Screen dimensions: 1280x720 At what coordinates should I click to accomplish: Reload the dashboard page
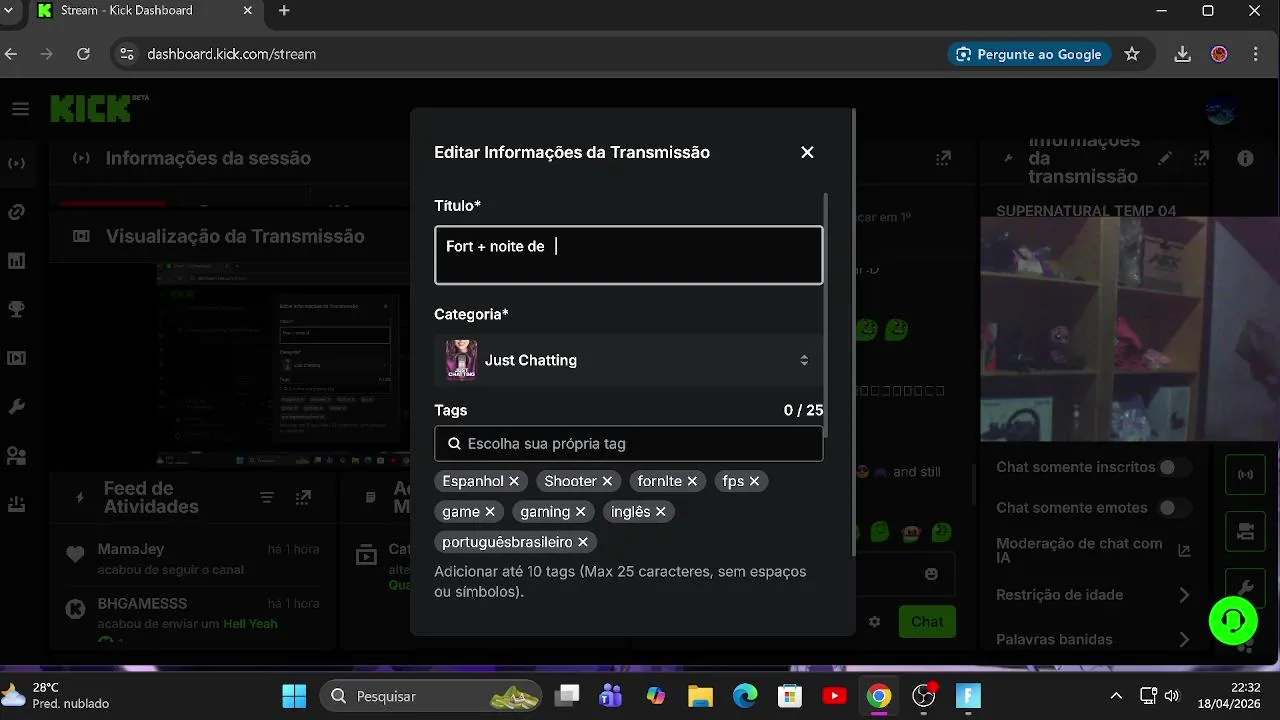coord(83,54)
